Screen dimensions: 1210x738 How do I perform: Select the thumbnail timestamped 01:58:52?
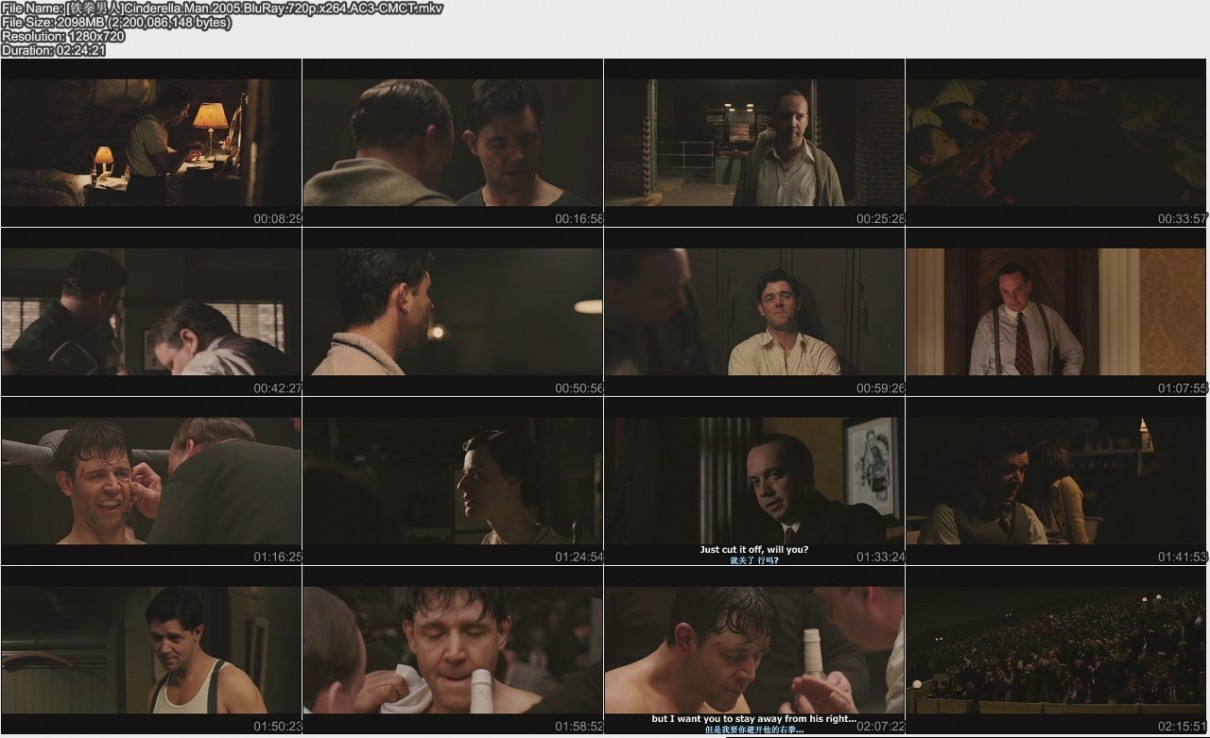pos(453,651)
